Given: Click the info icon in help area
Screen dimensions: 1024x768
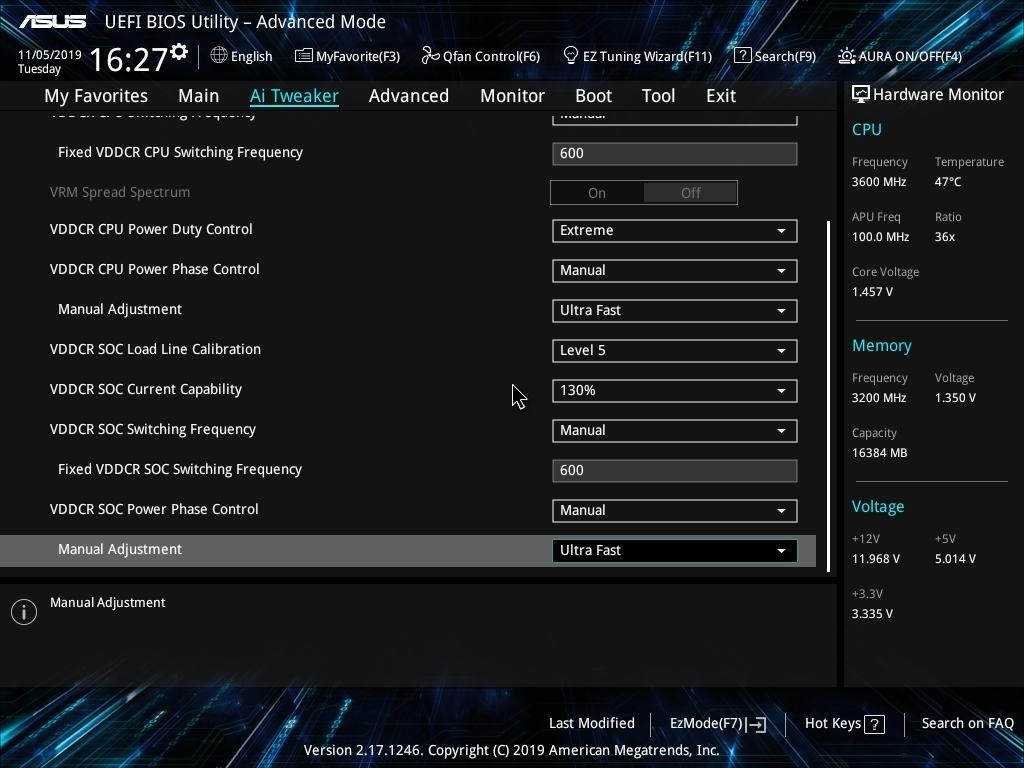Looking at the screenshot, I should (24, 612).
